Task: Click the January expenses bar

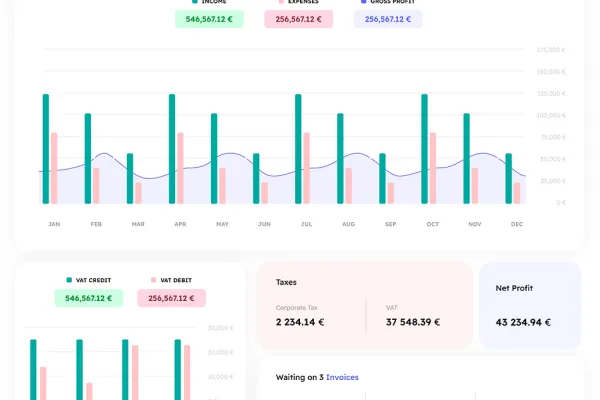Action: click(54, 168)
